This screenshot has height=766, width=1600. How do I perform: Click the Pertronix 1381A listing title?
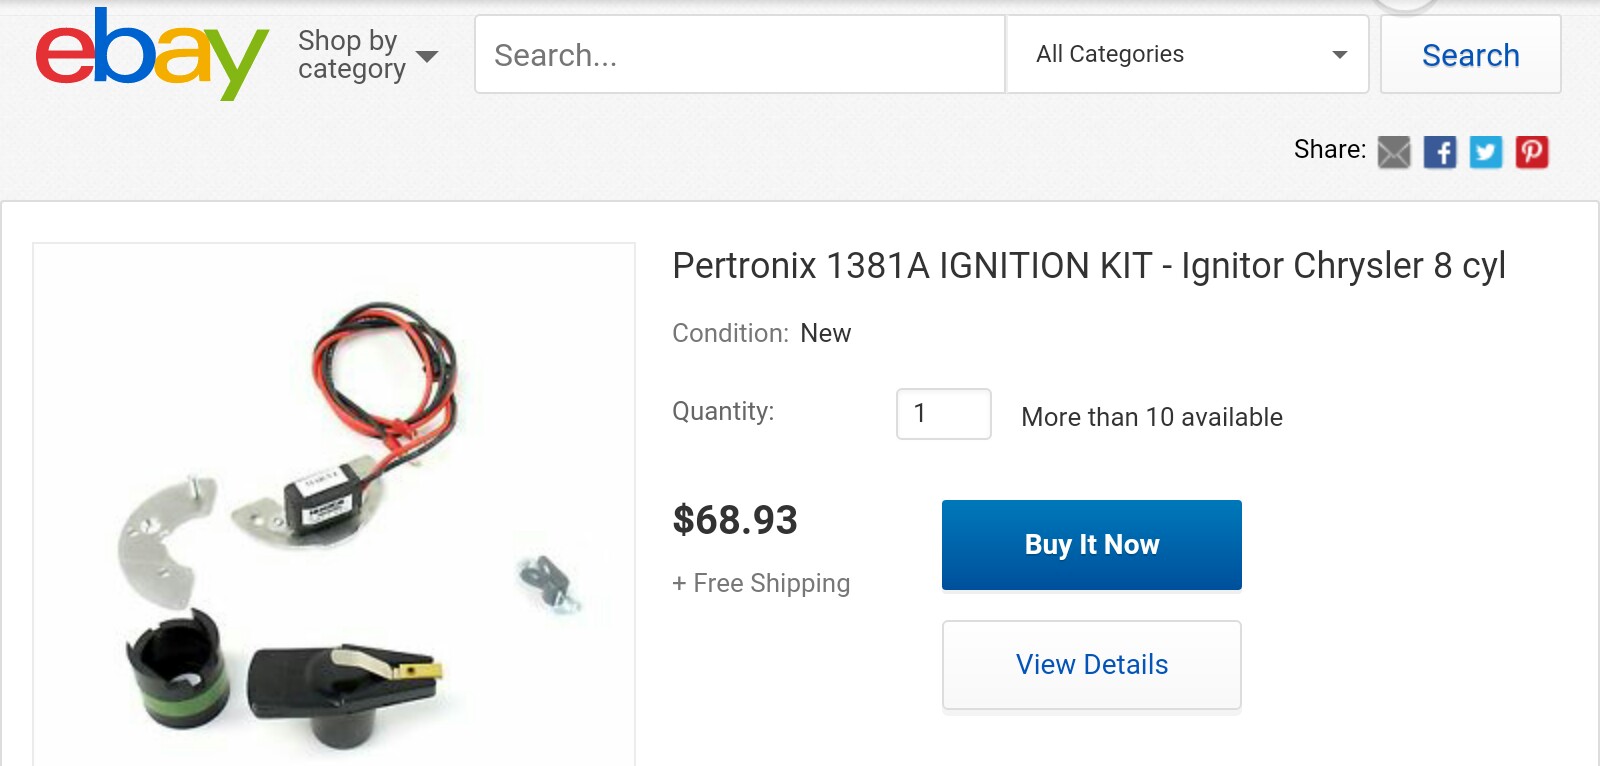pyautogui.click(x=1088, y=266)
